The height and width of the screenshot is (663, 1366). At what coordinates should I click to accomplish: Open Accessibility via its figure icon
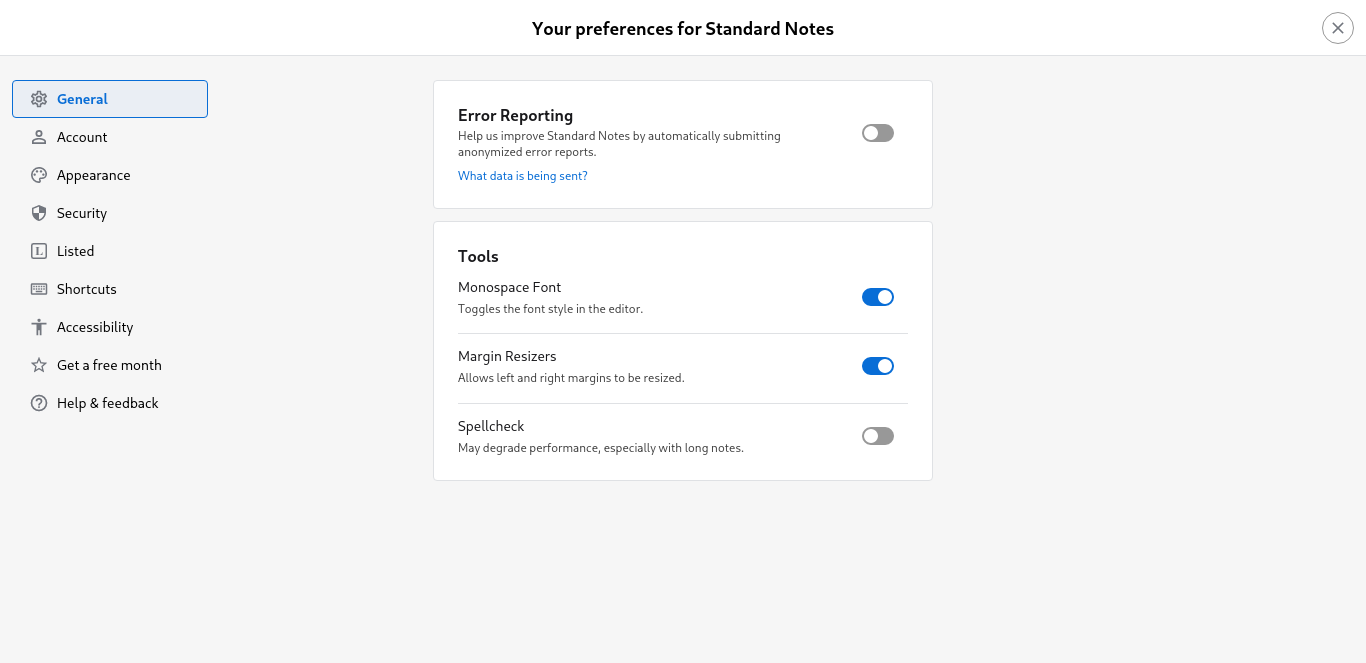point(38,327)
